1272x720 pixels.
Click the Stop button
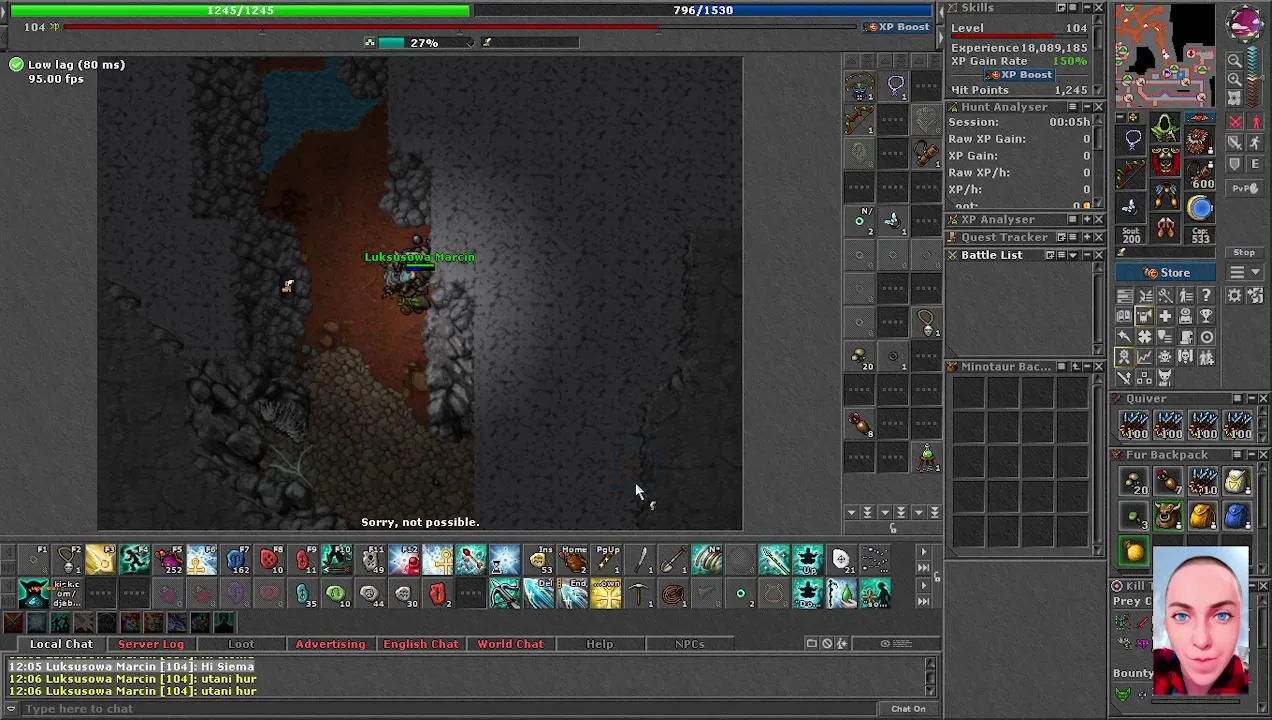(1244, 252)
